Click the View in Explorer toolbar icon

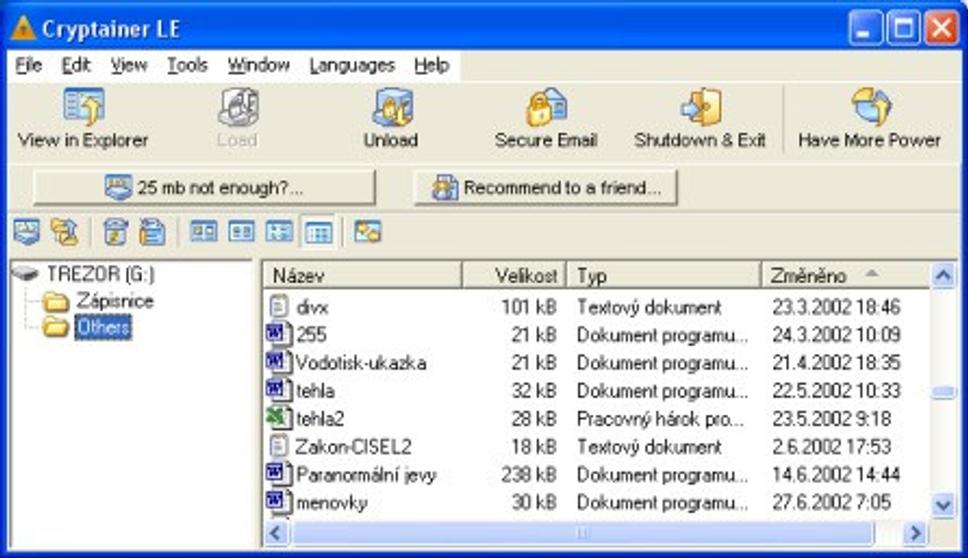84,107
